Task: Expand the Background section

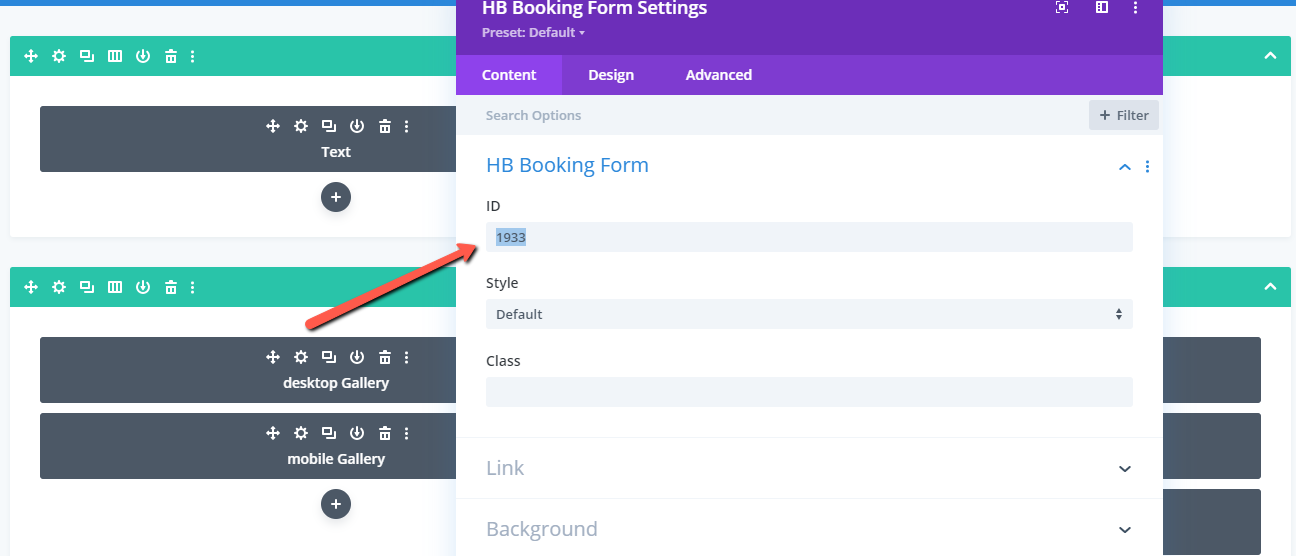Action: 809,529
